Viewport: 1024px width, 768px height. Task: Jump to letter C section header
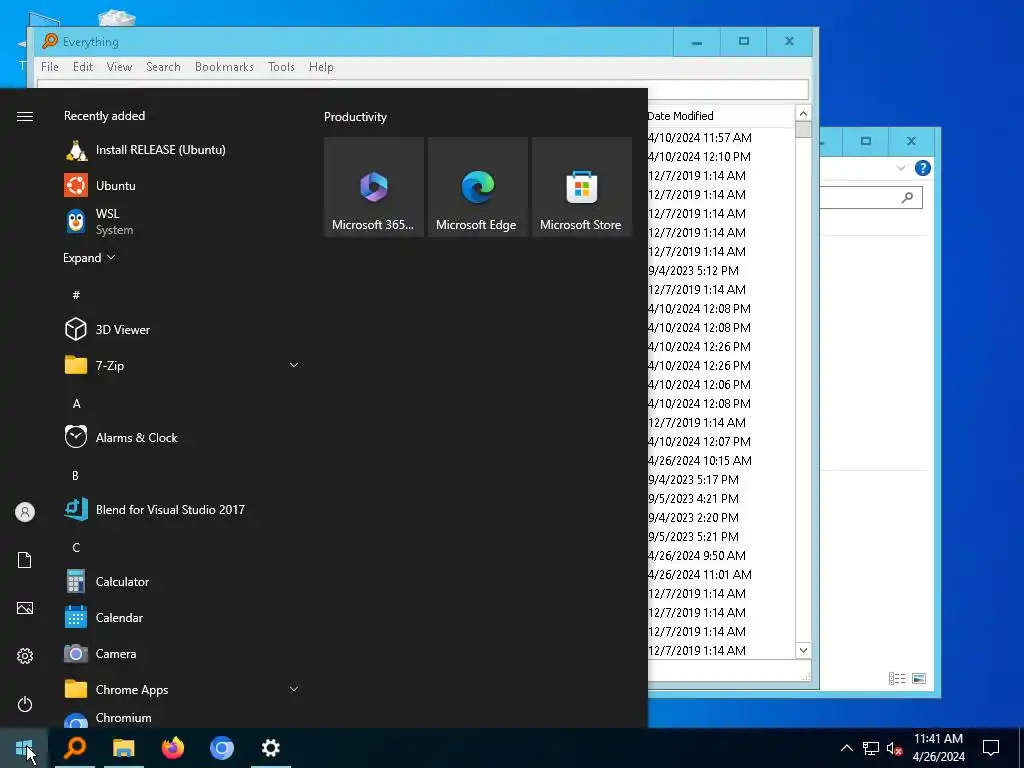76,547
